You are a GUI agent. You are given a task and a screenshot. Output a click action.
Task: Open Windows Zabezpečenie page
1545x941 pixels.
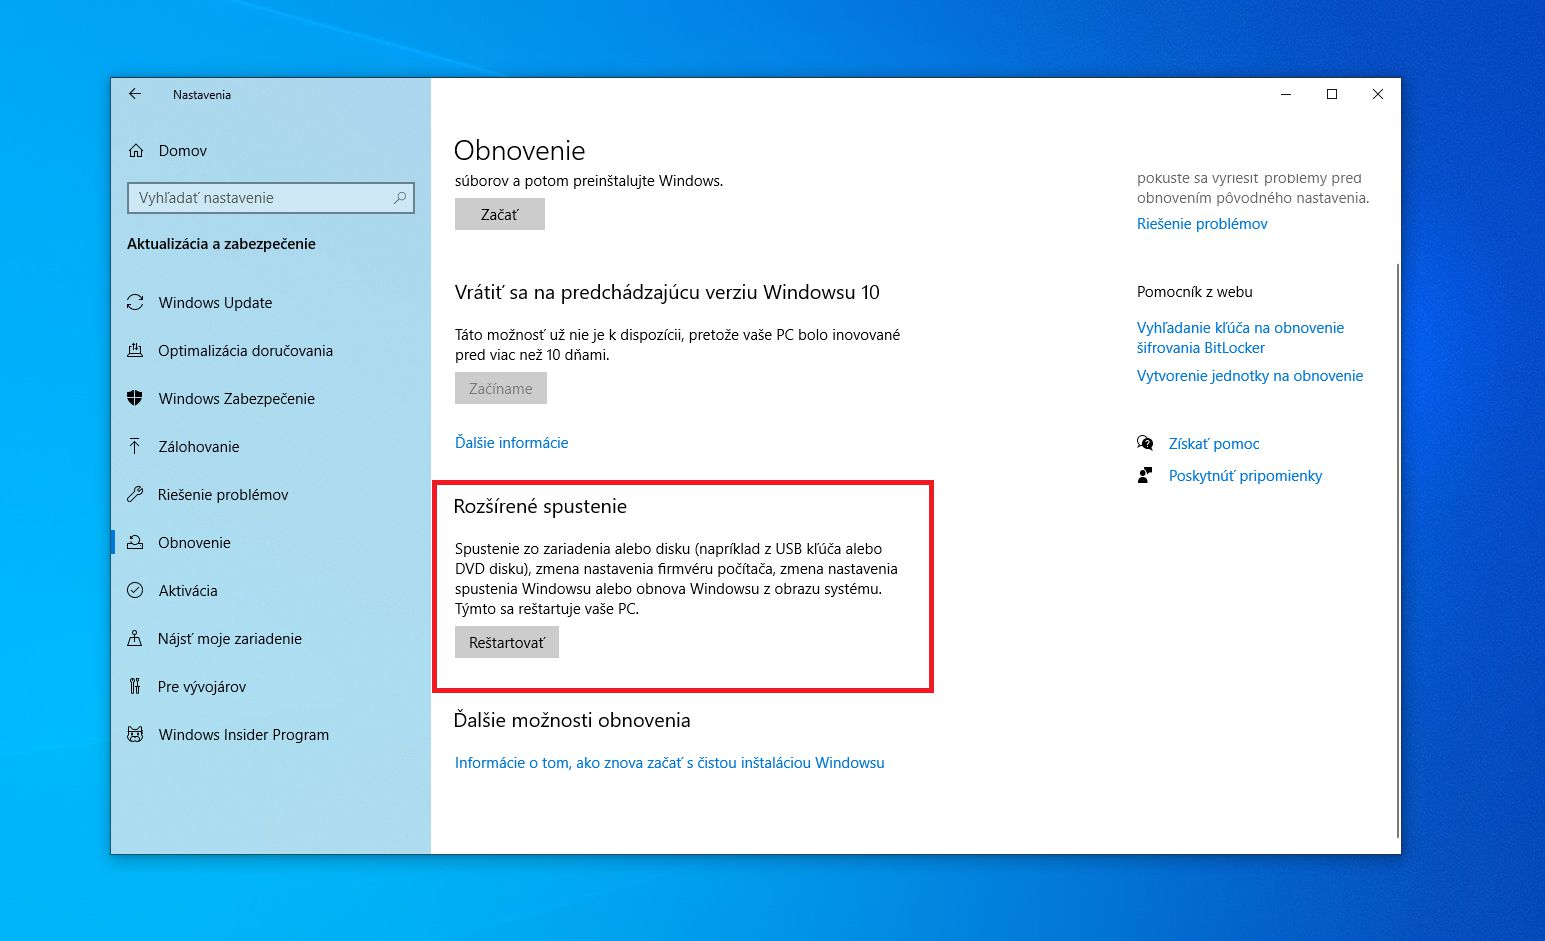(x=270, y=399)
